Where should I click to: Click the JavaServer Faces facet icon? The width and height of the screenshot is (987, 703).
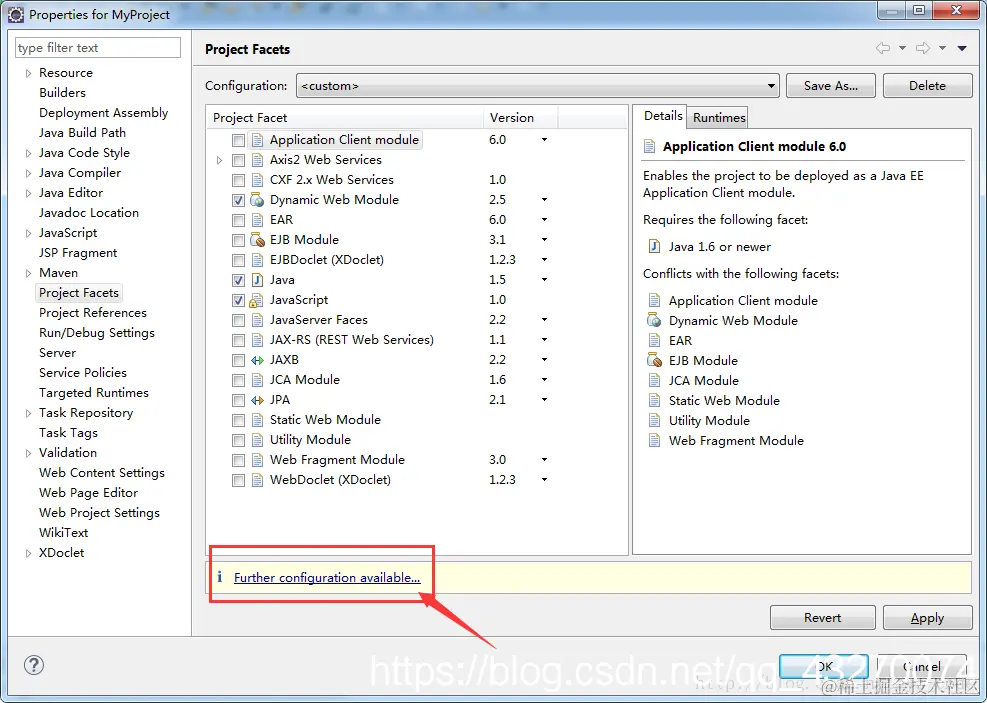[x=257, y=320]
